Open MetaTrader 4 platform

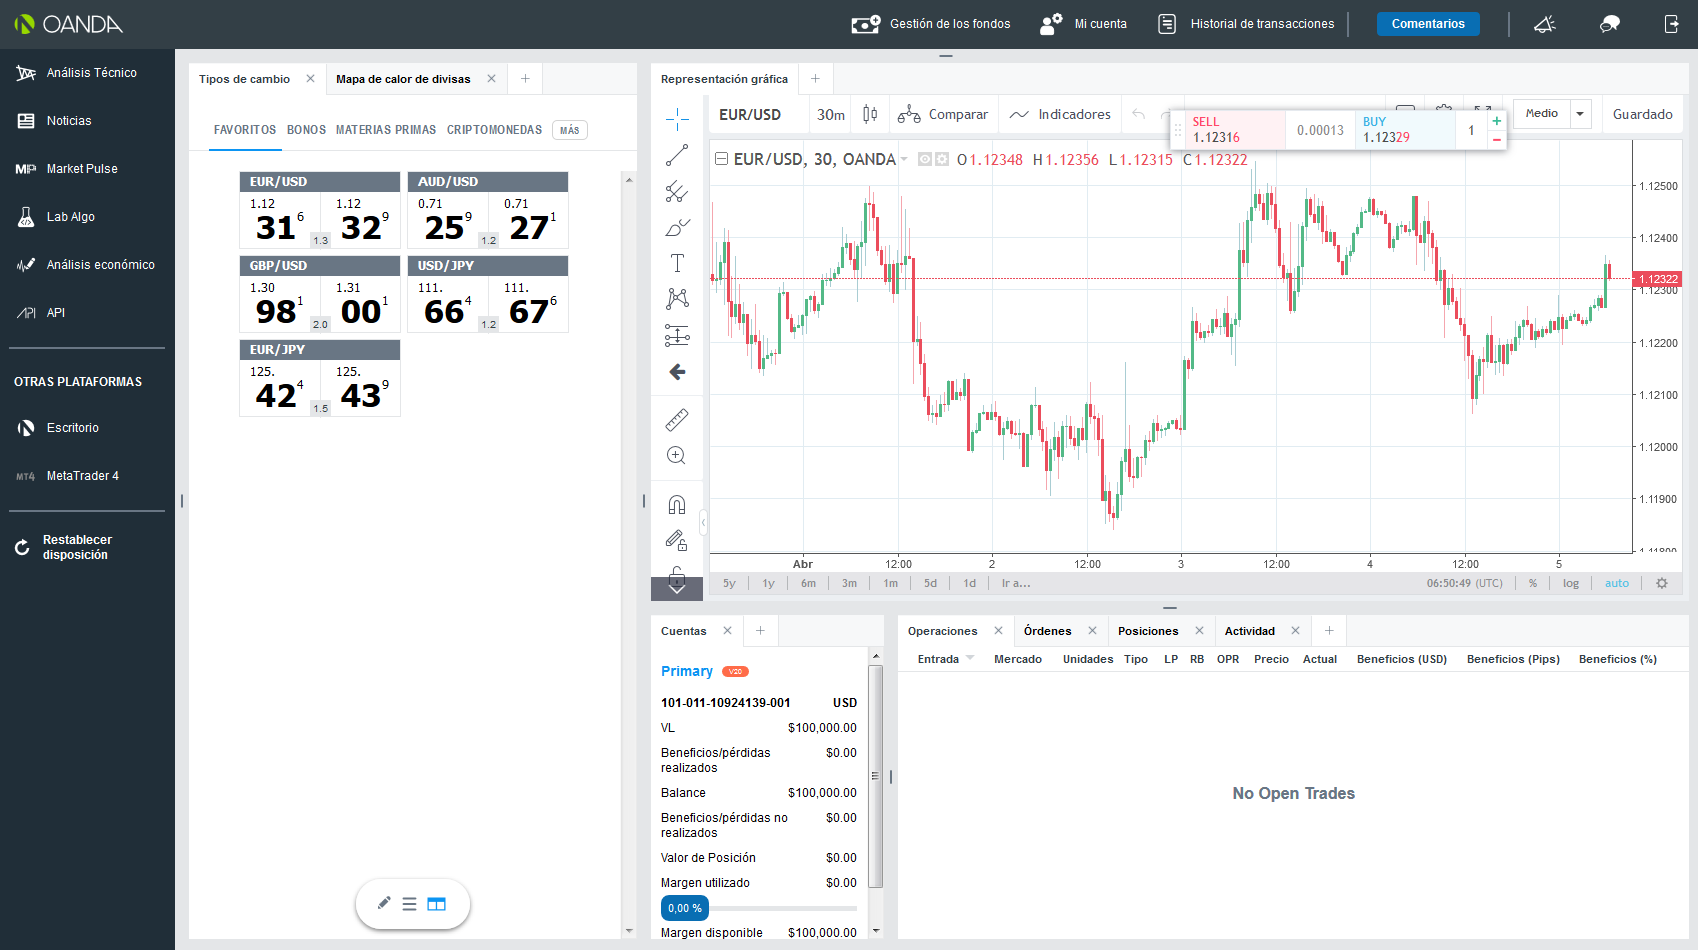(x=68, y=476)
